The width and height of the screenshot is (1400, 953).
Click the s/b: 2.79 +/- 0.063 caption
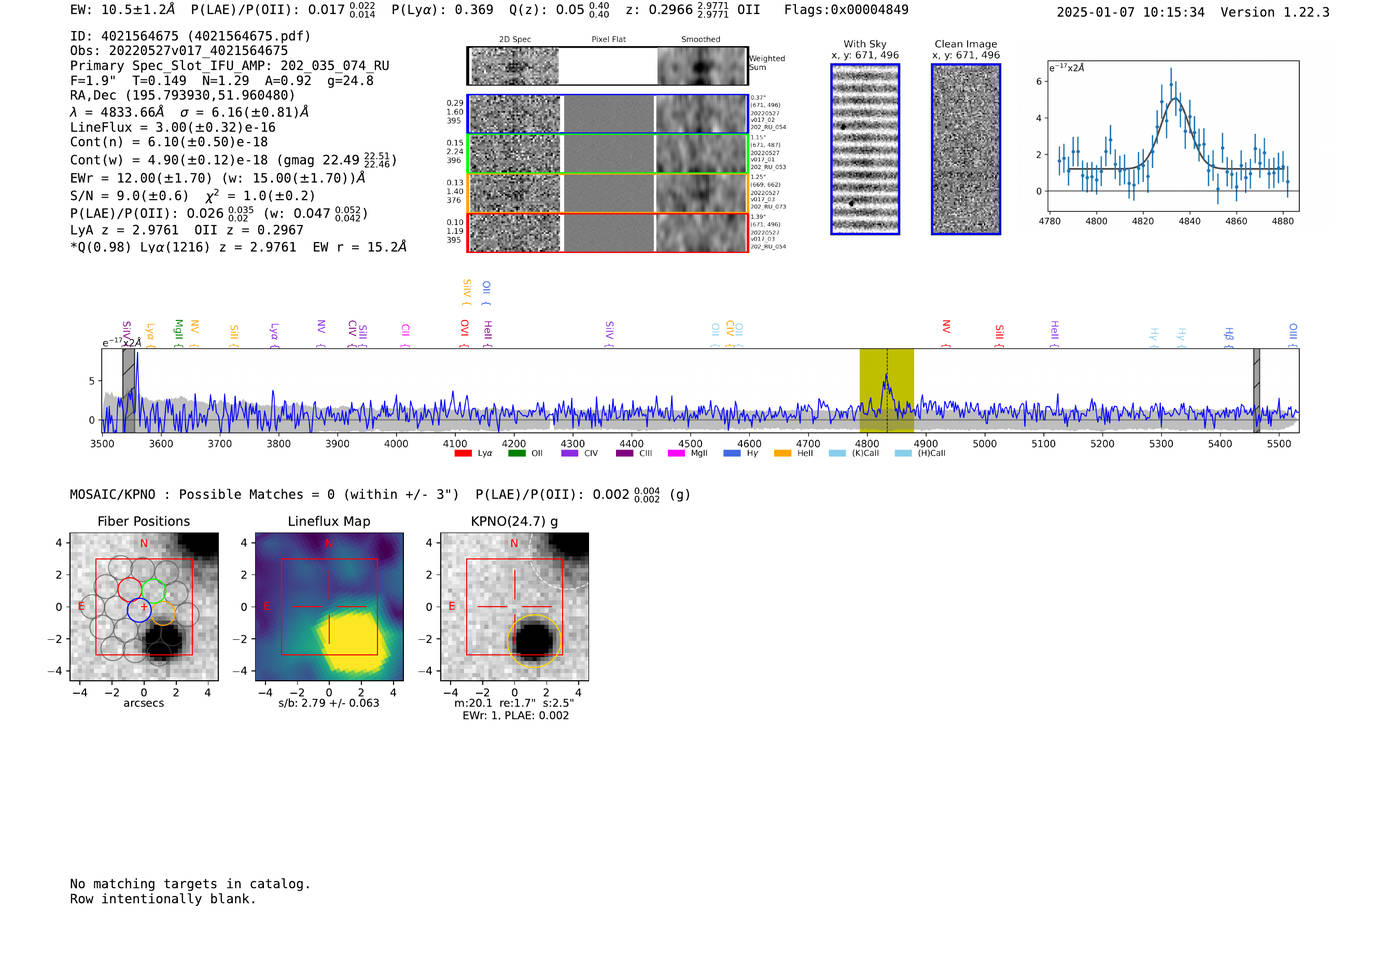pyautogui.click(x=329, y=703)
